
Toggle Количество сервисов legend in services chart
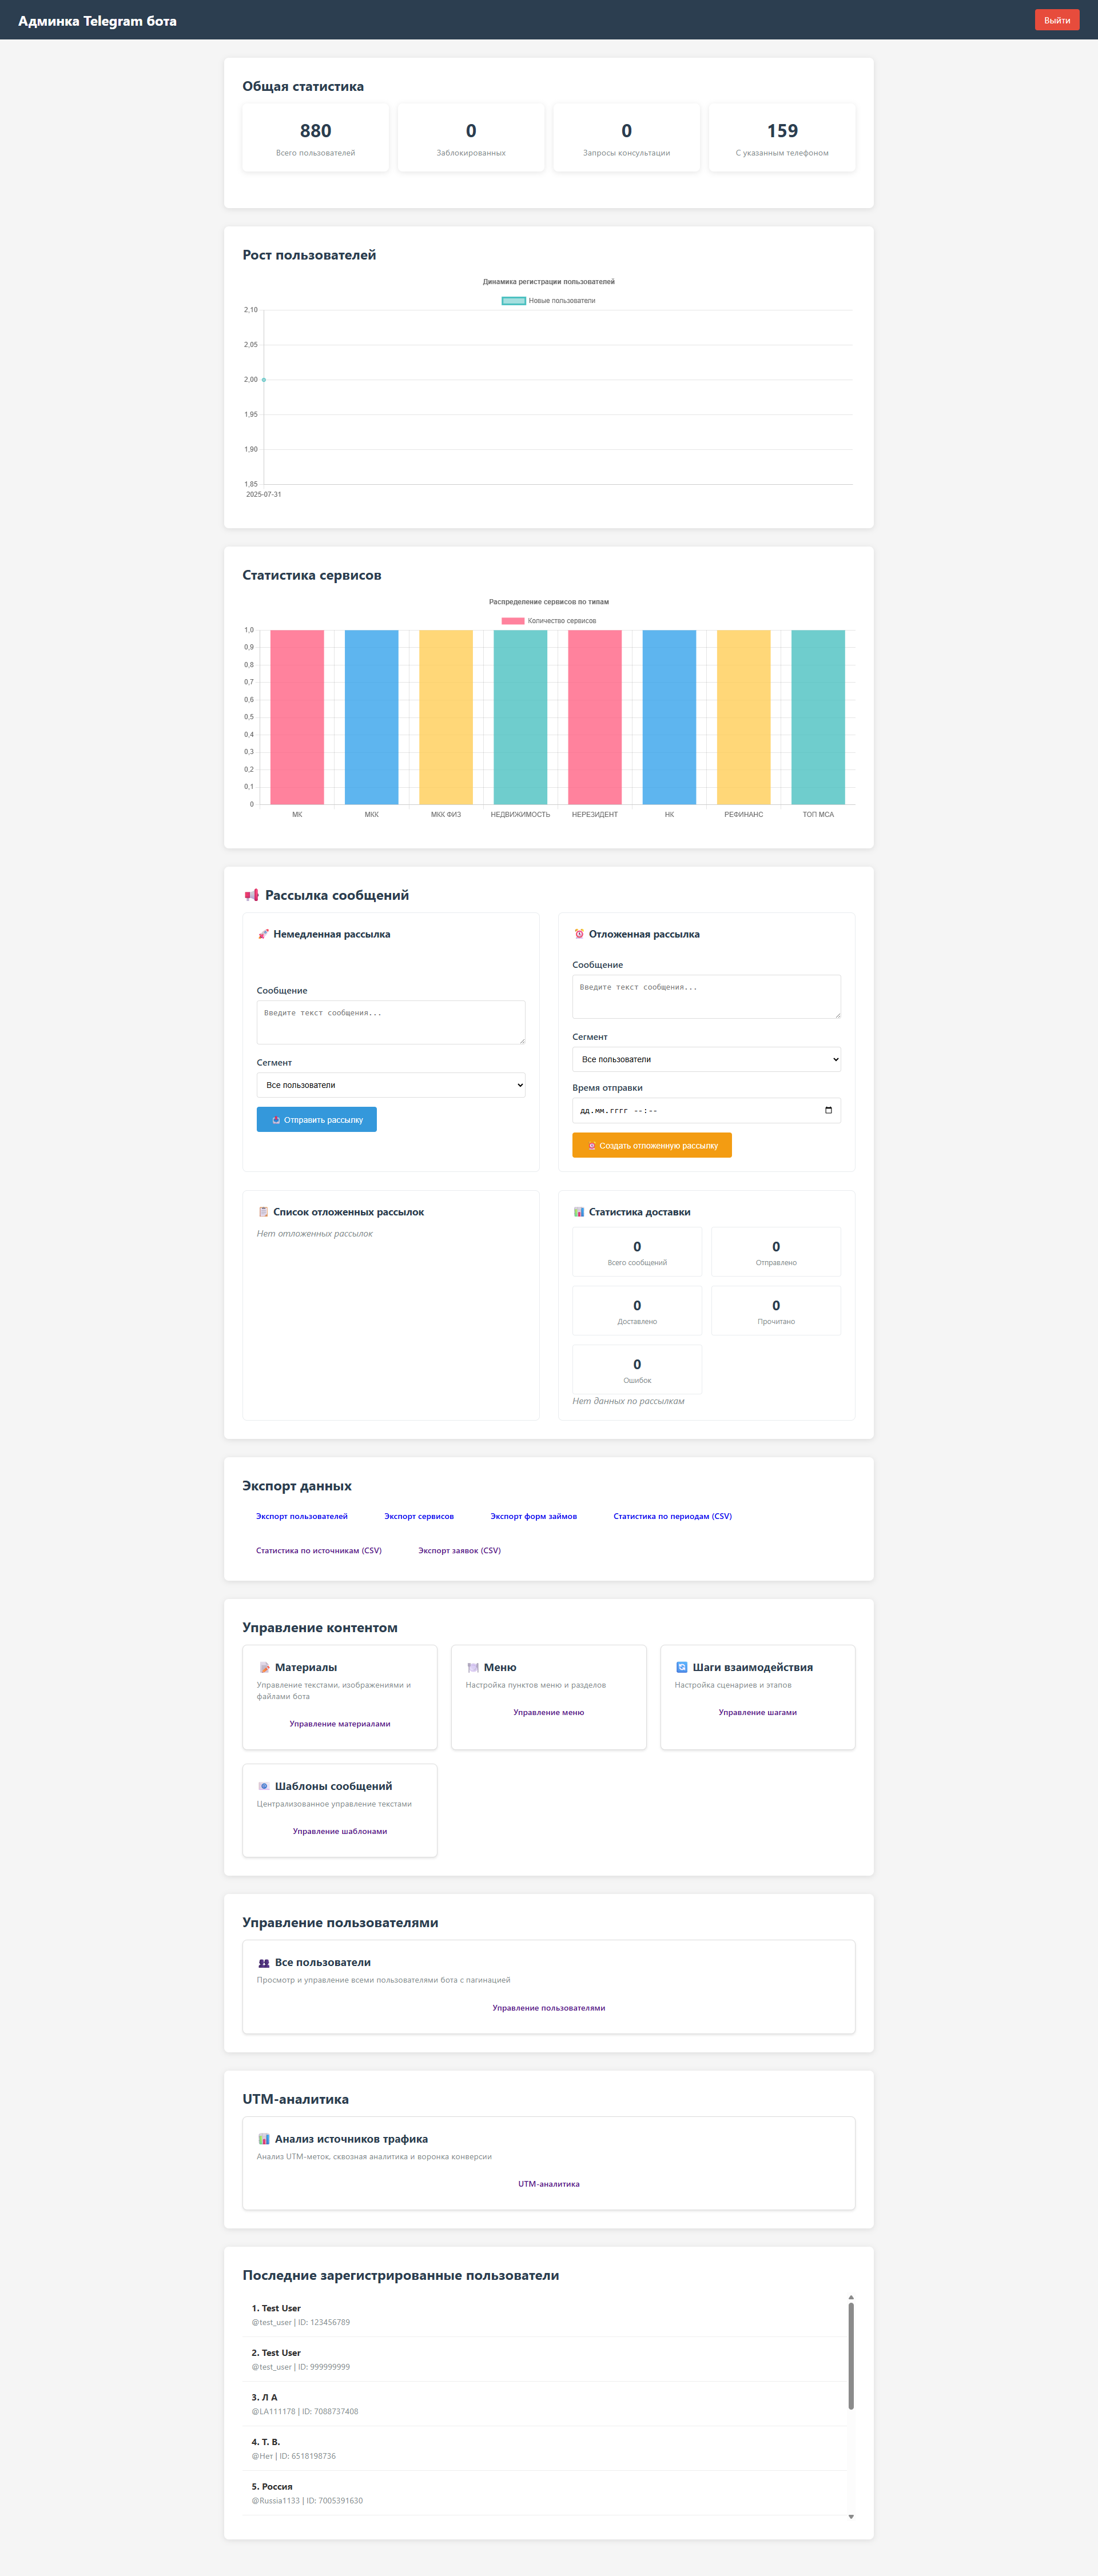point(548,621)
